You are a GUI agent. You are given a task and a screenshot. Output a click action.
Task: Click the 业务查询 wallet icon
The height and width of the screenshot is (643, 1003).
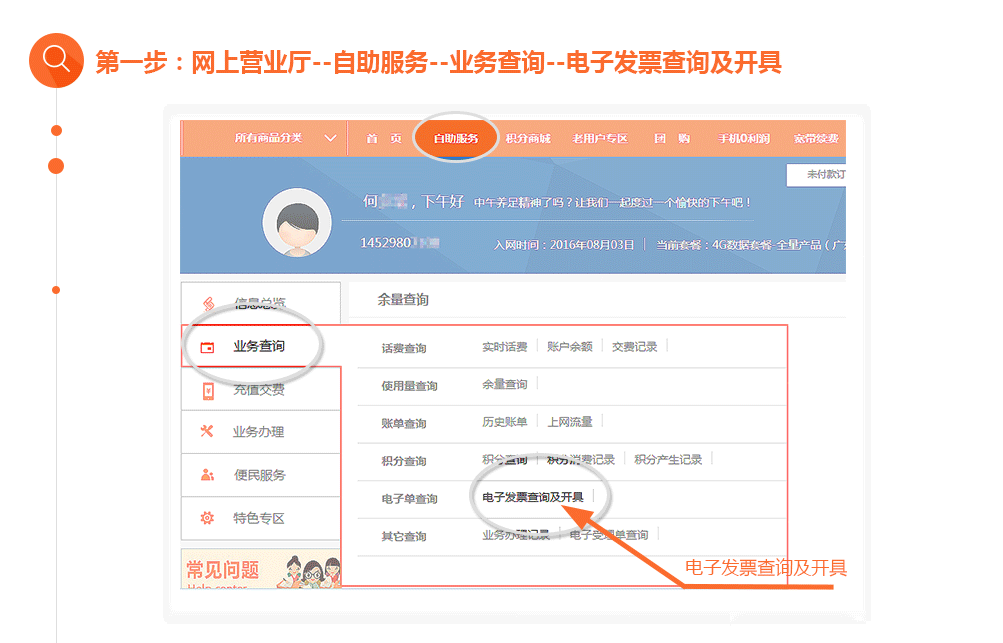coord(207,347)
